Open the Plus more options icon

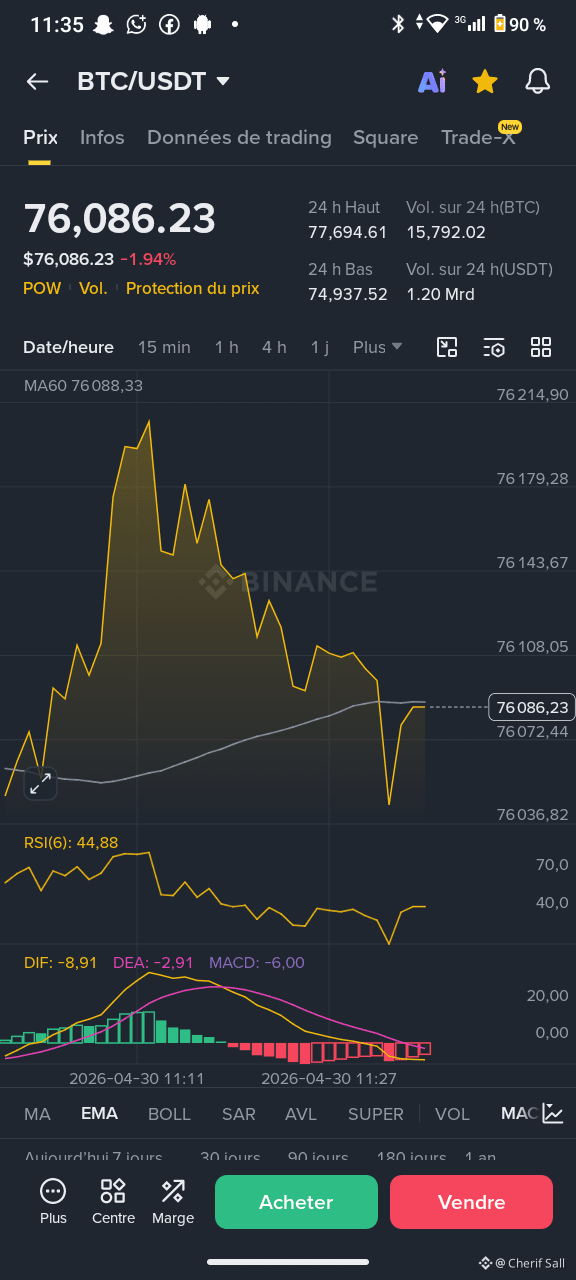click(x=53, y=1201)
